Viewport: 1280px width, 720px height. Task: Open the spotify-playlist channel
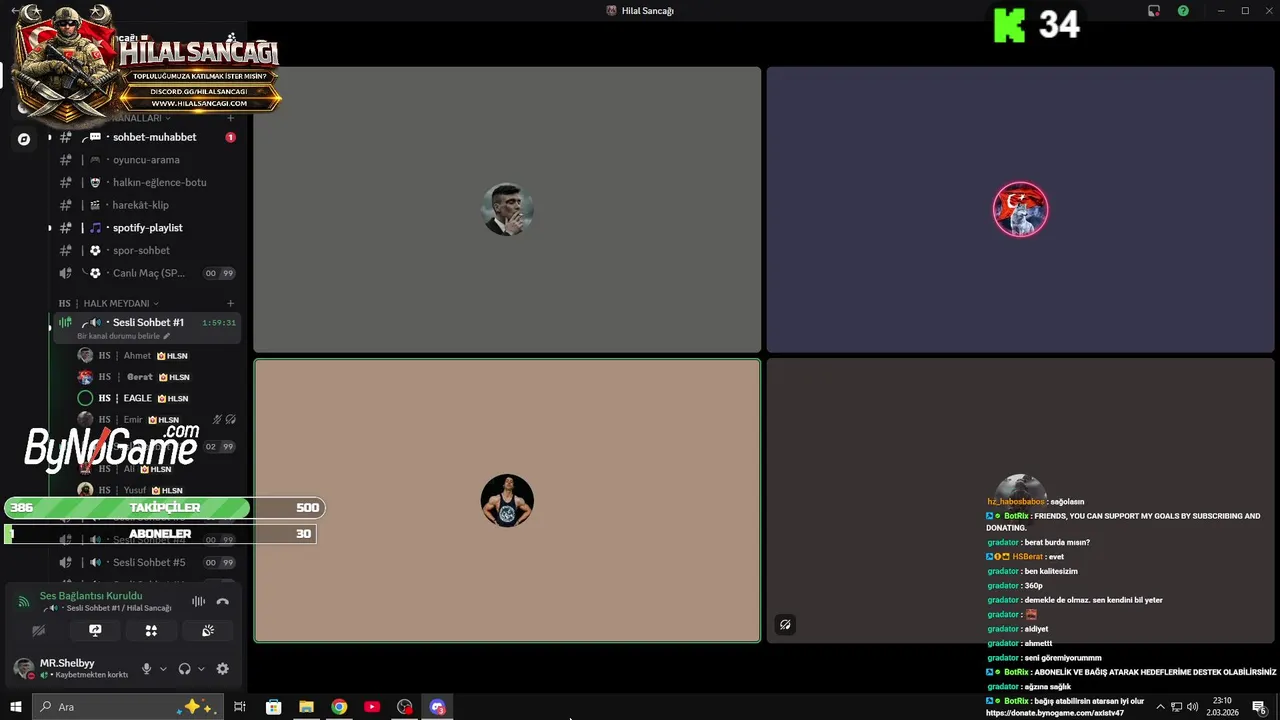click(x=146, y=228)
